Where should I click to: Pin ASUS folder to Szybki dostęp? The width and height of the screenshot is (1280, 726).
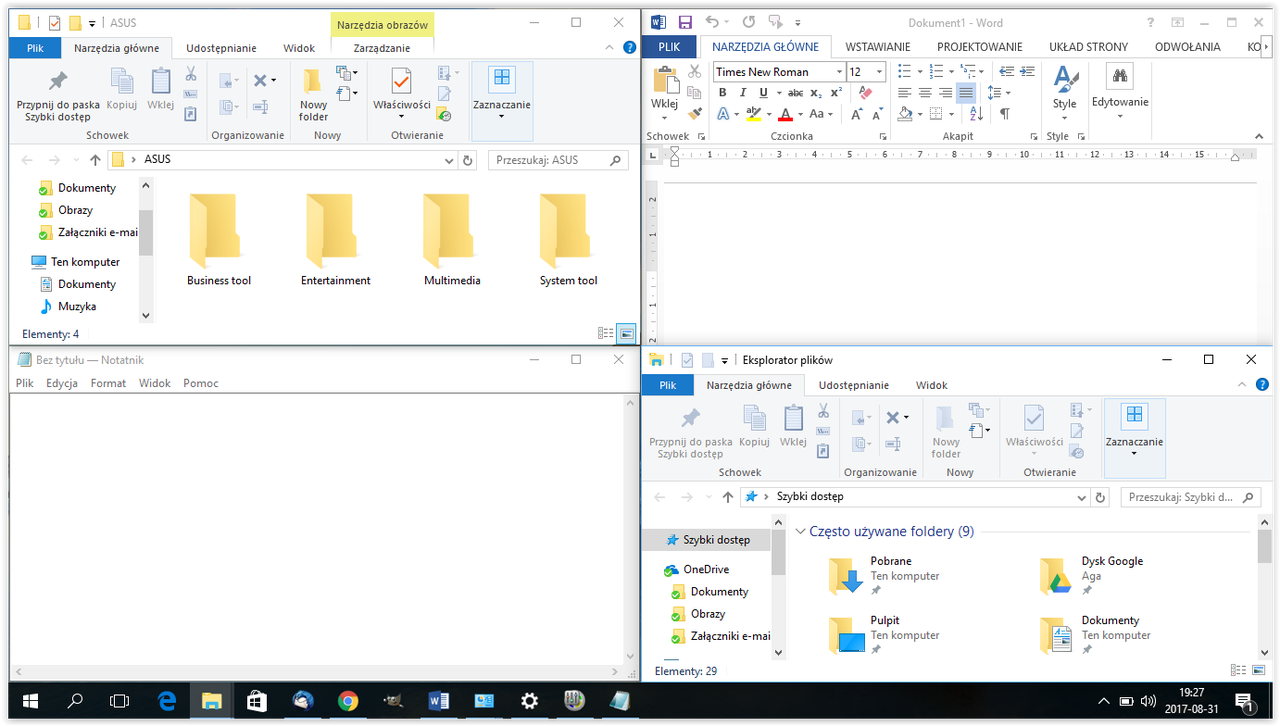pos(58,97)
